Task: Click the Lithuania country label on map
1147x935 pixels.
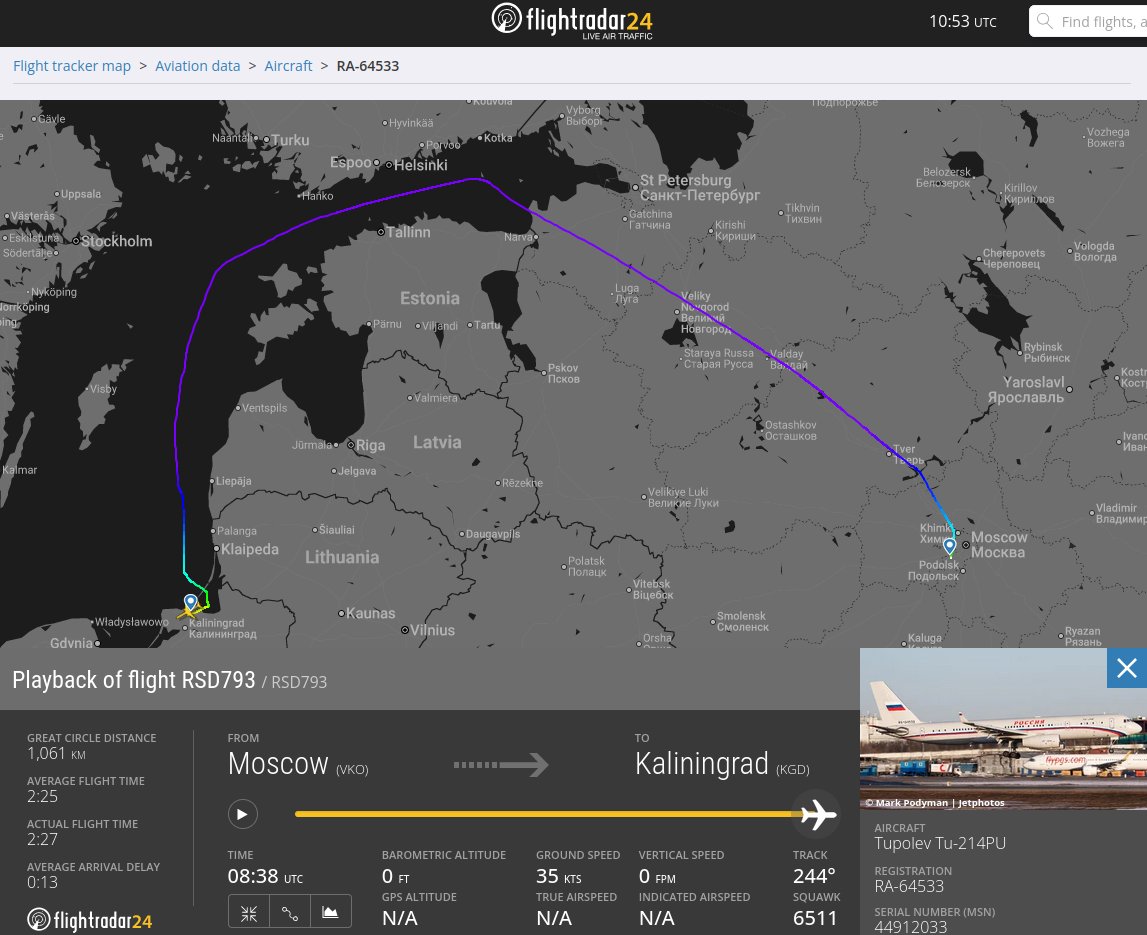Action: (x=342, y=557)
